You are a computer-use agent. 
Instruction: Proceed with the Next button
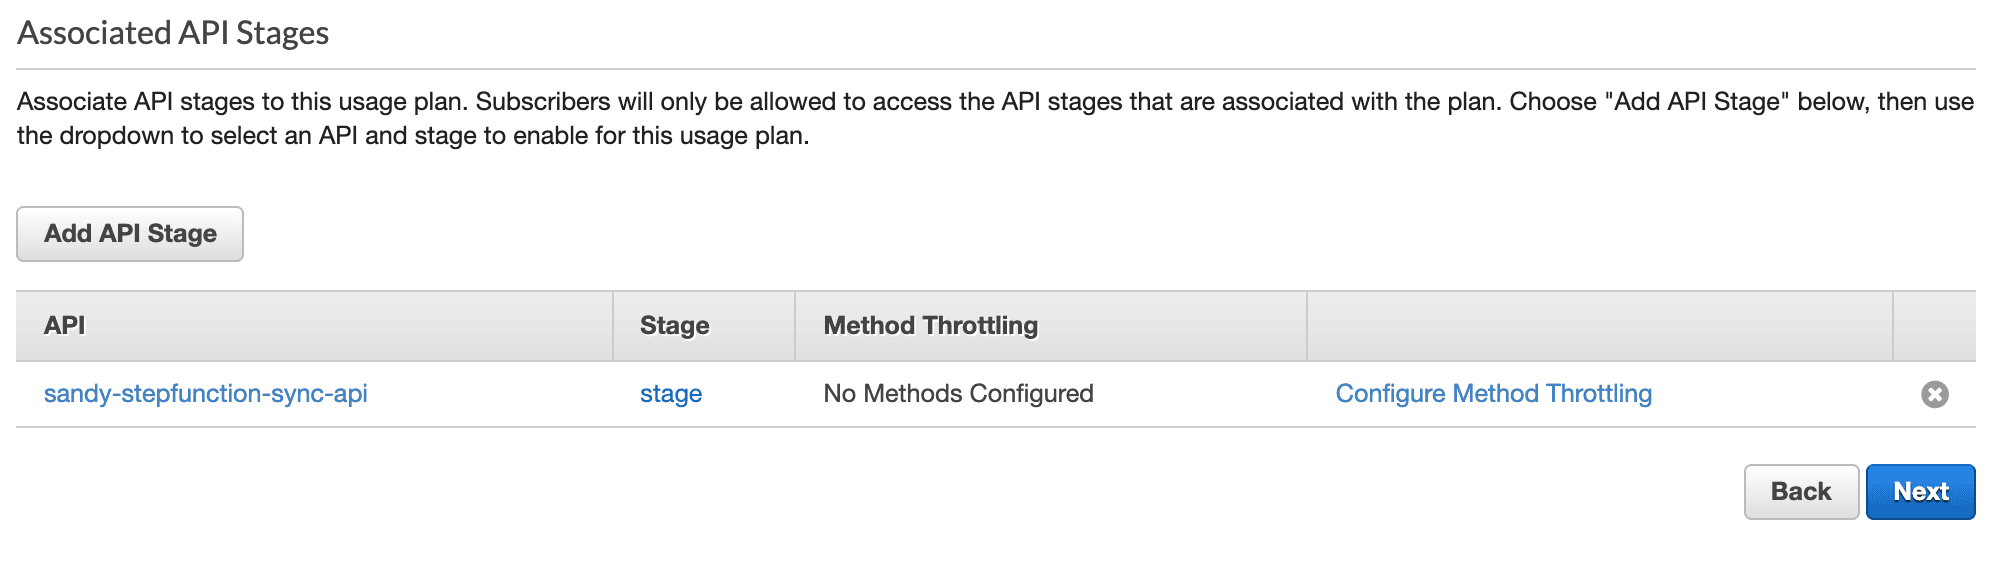(1920, 492)
